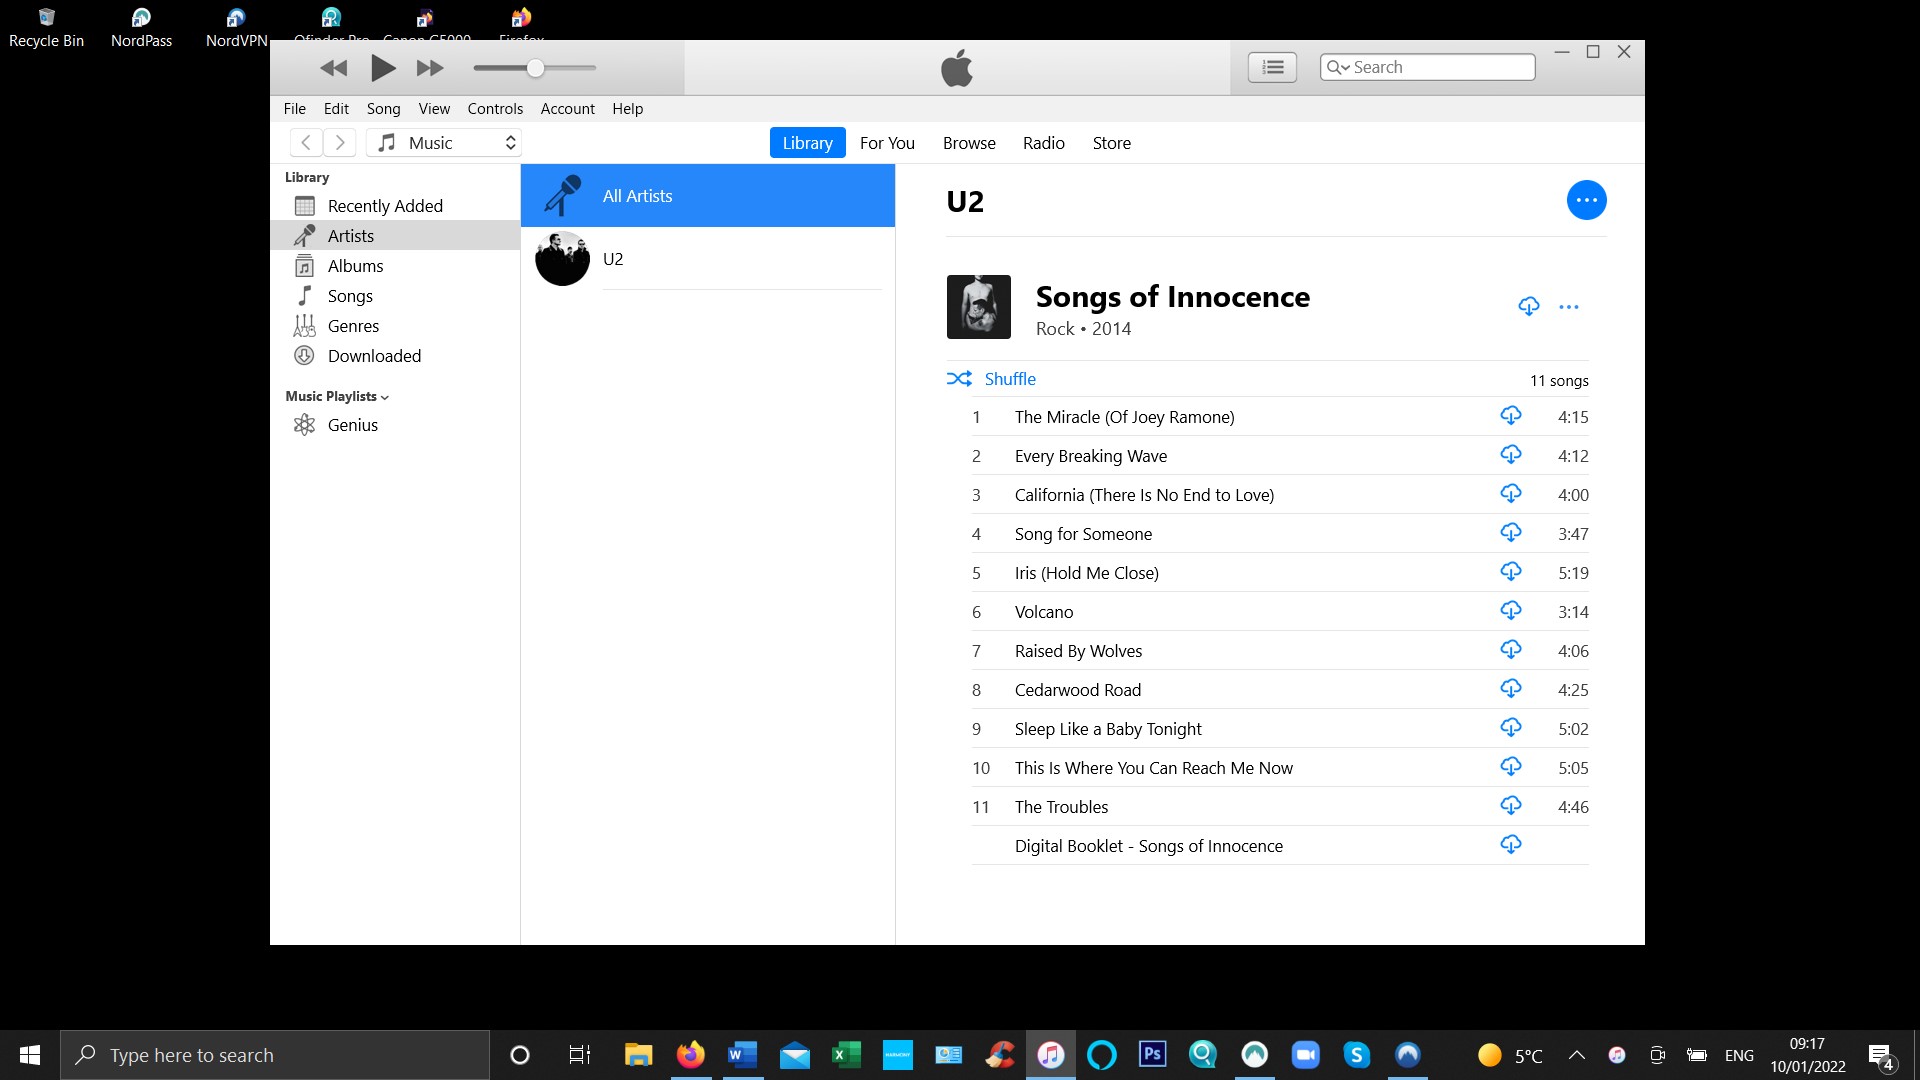1920x1080 pixels.
Task: Collapse the Music Playlists section
Action: click(x=337, y=396)
